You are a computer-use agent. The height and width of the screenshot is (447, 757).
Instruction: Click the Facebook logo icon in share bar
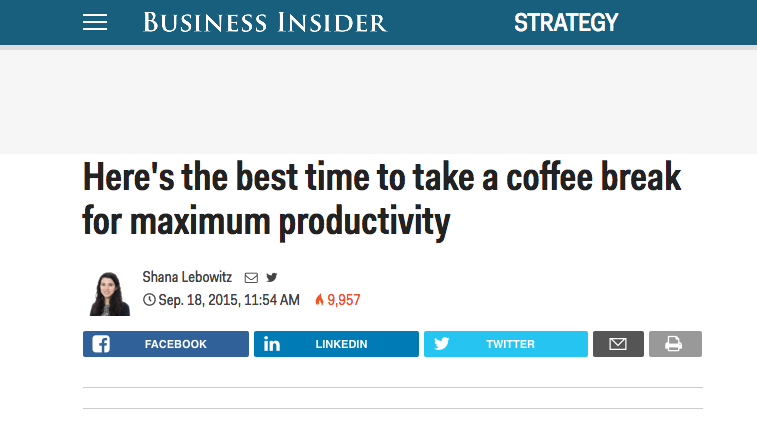click(x=101, y=344)
